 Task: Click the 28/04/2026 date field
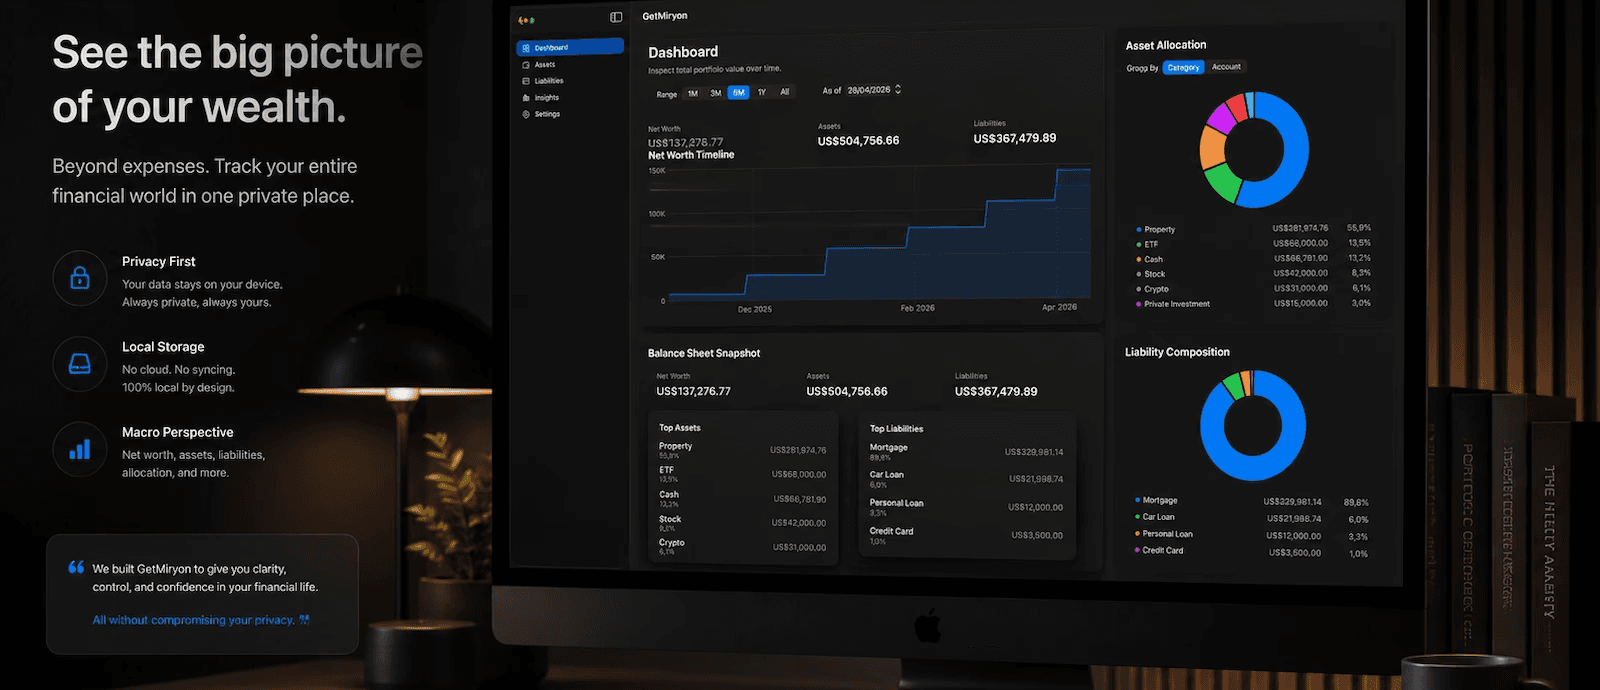[x=868, y=90]
